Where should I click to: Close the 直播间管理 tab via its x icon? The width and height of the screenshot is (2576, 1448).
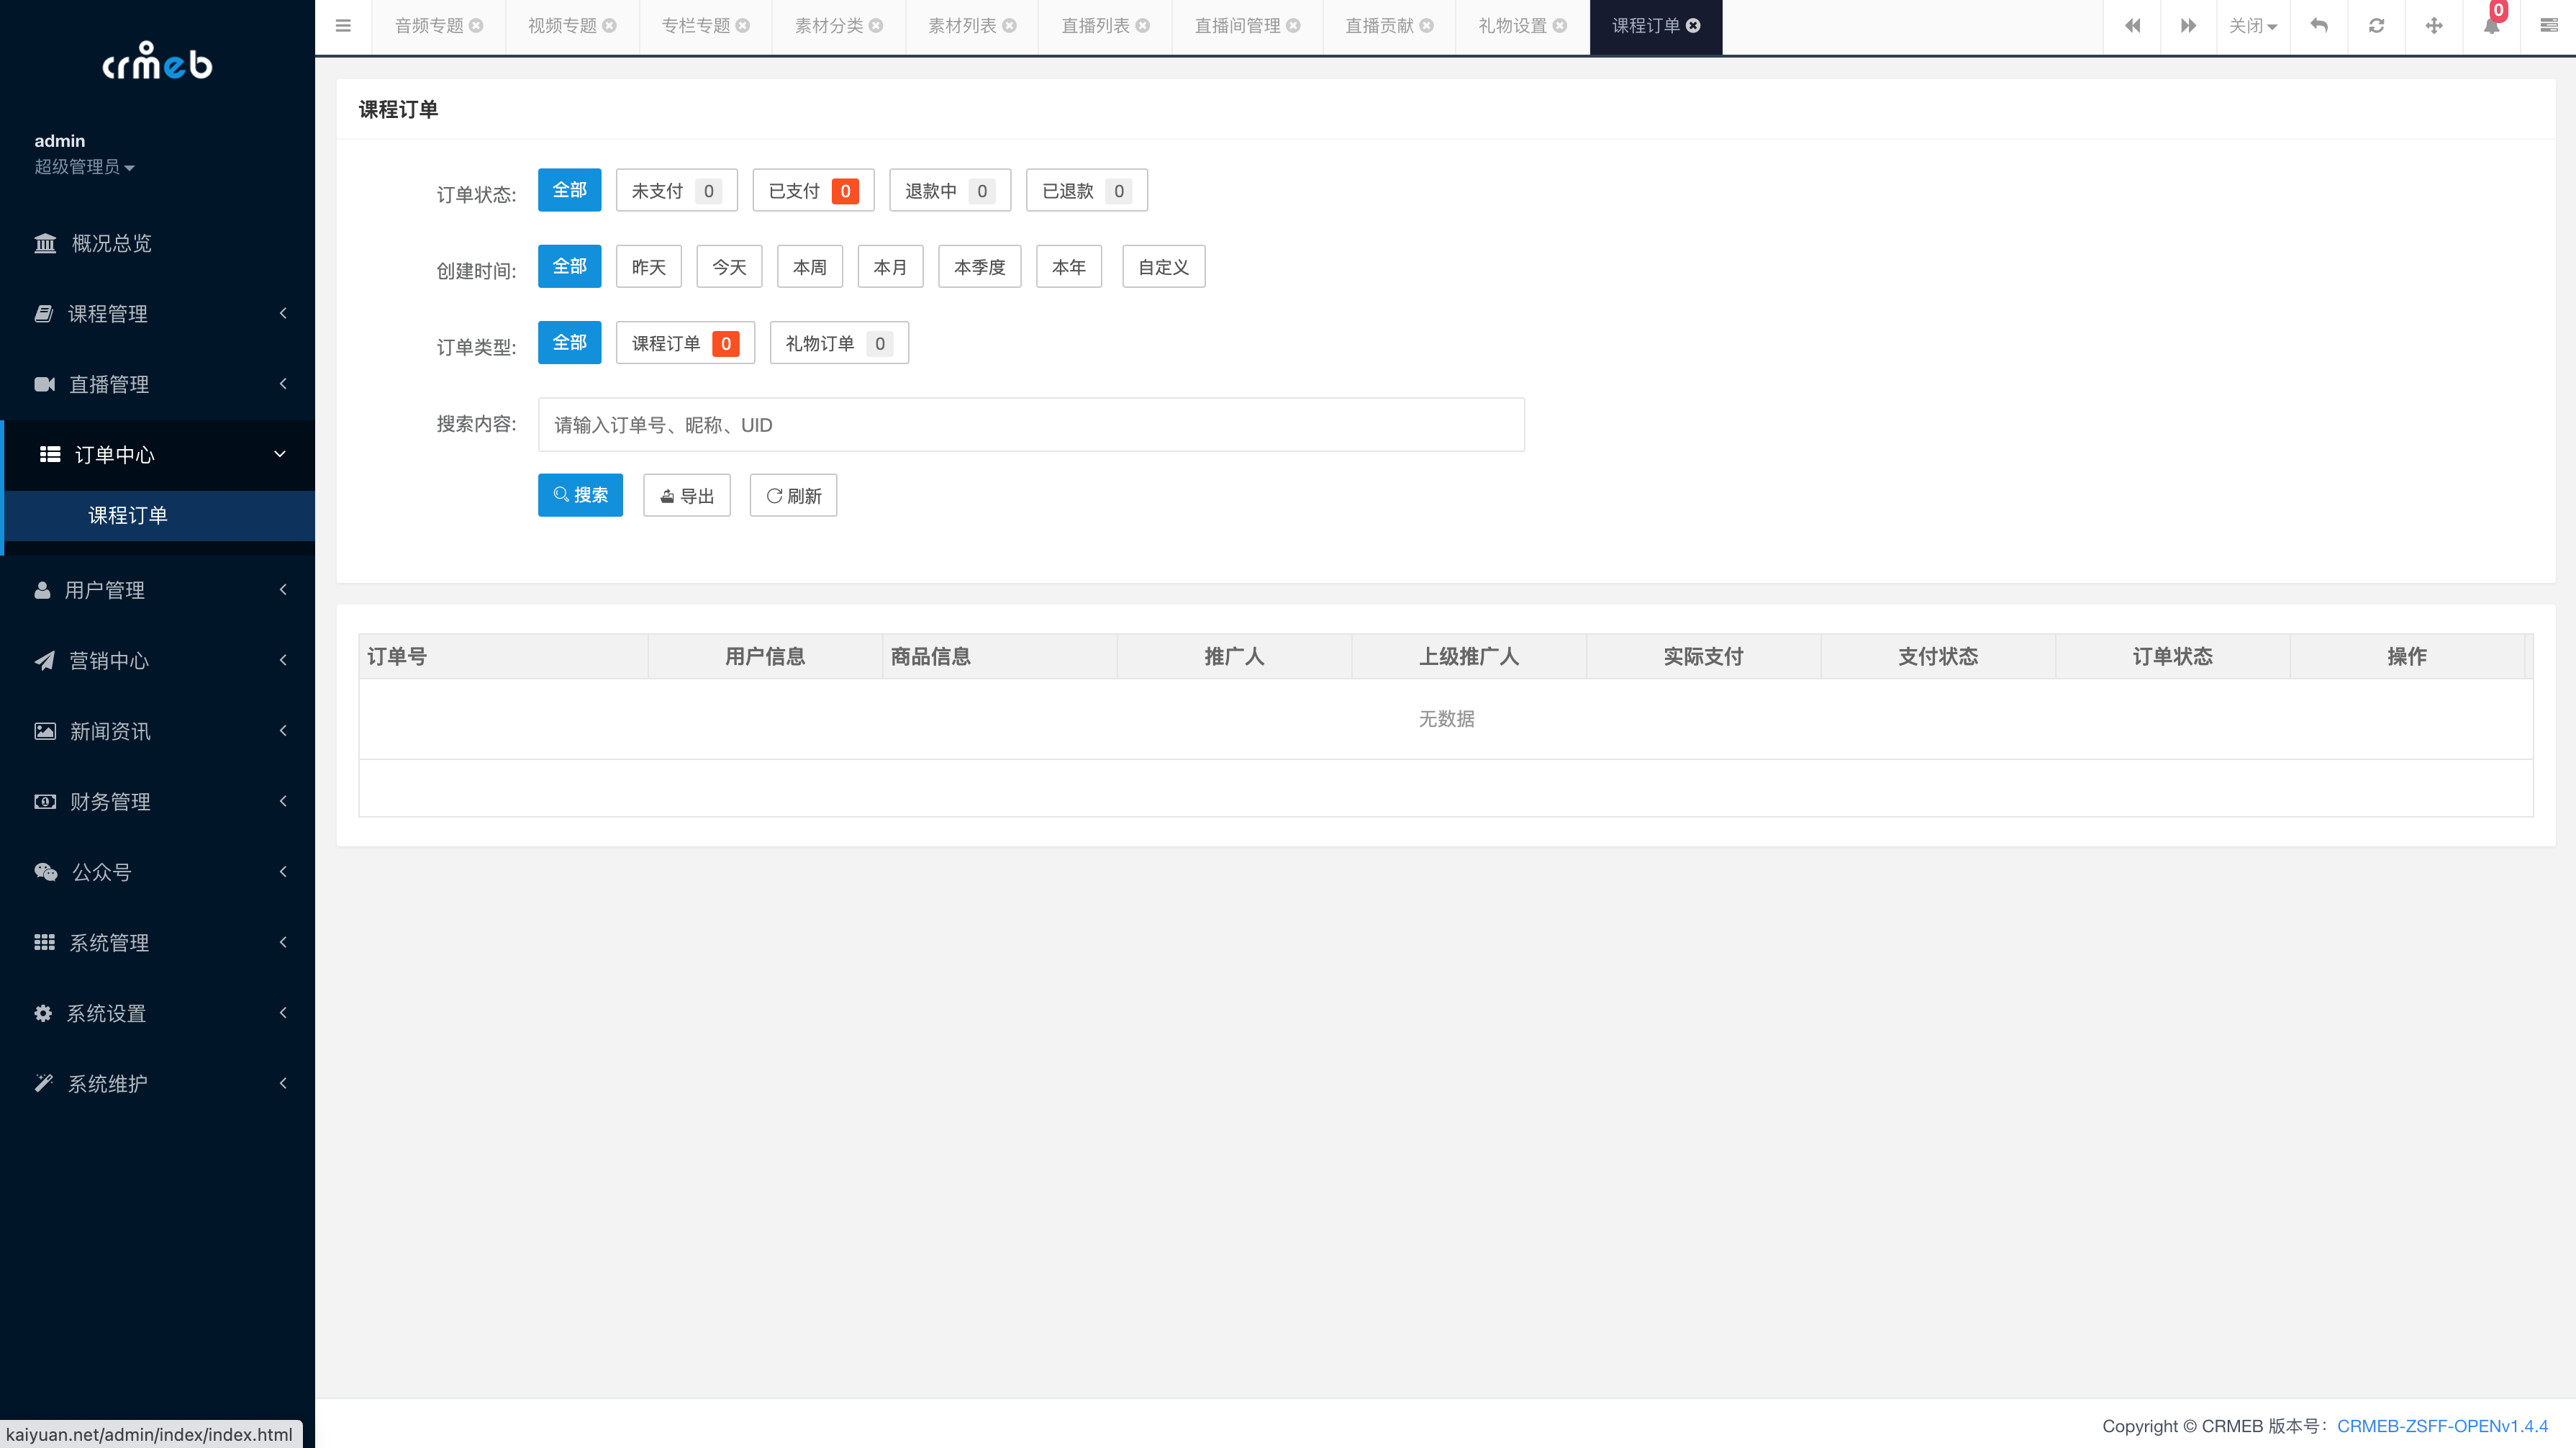tap(1294, 26)
